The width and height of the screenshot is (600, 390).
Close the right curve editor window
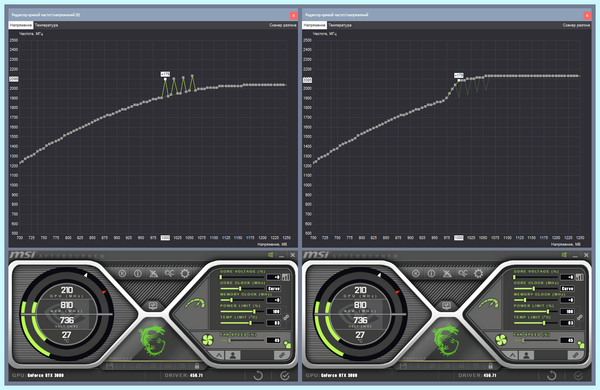click(x=587, y=15)
